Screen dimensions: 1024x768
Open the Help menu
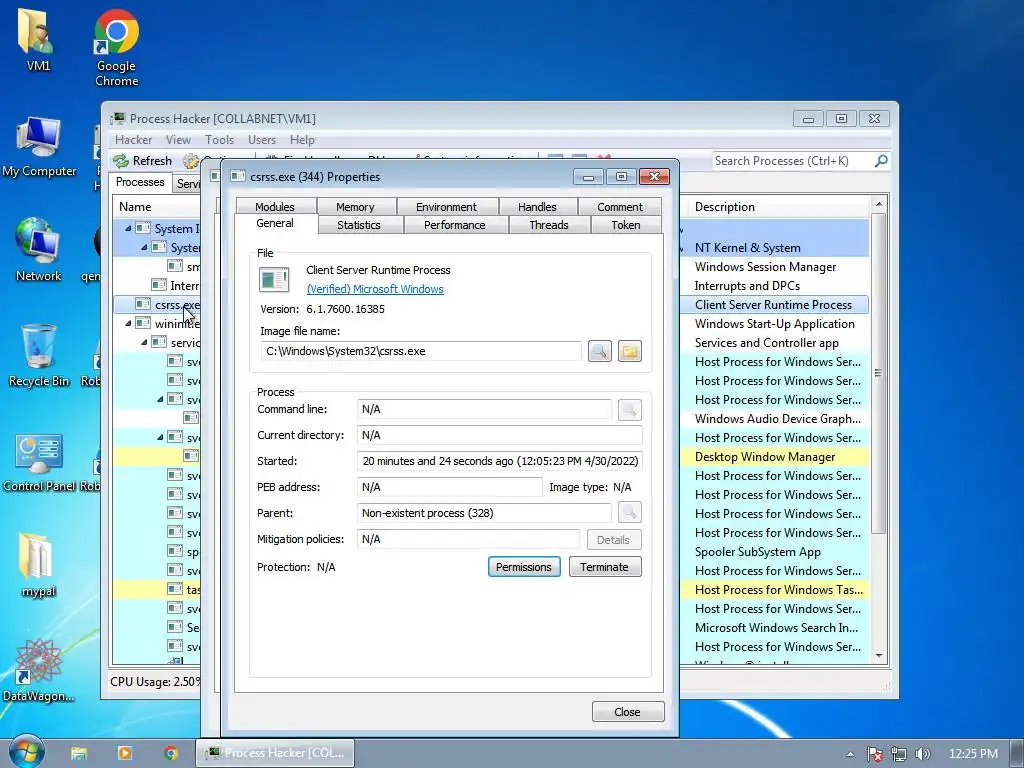302,140
